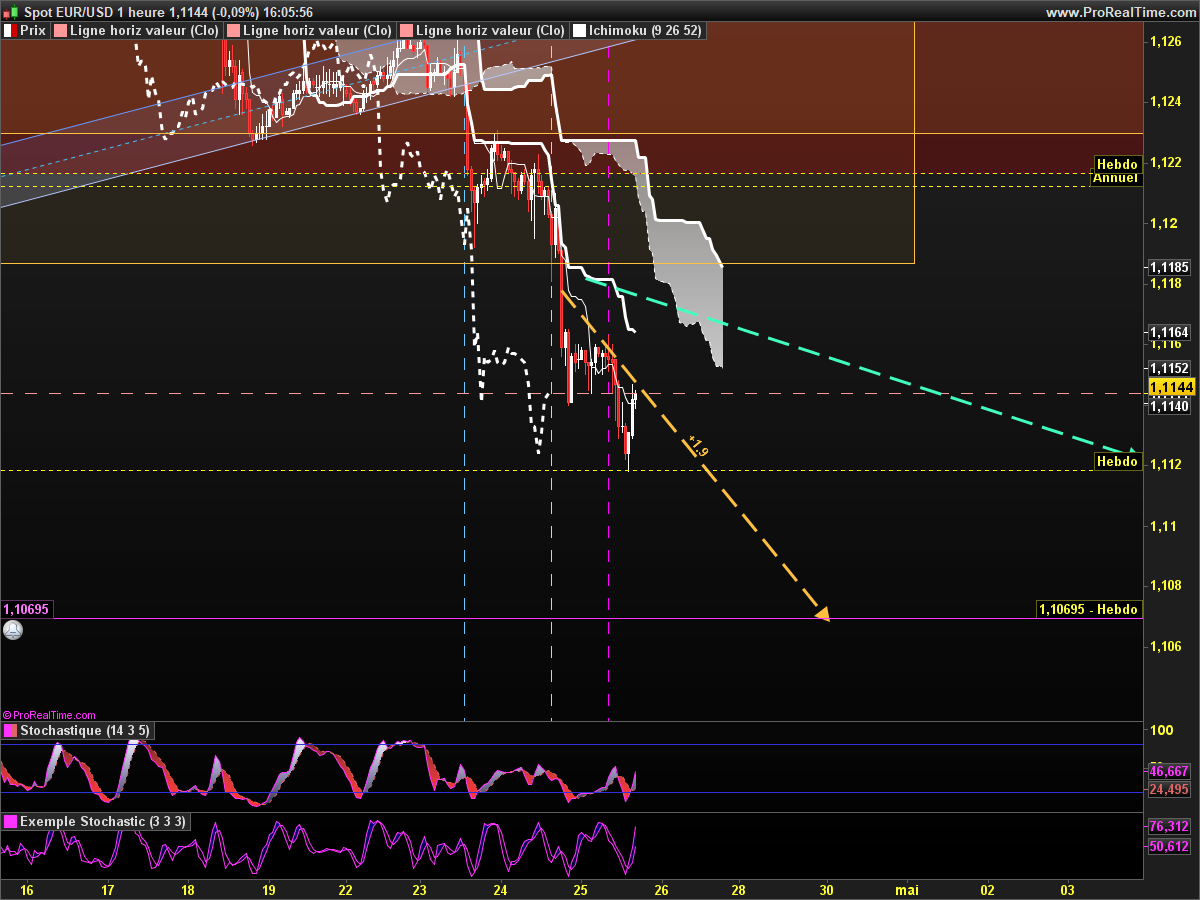Open the first Ligne horiz valeur (Clo) label
The image size is (1200, 900).
(x=145, y=31)
